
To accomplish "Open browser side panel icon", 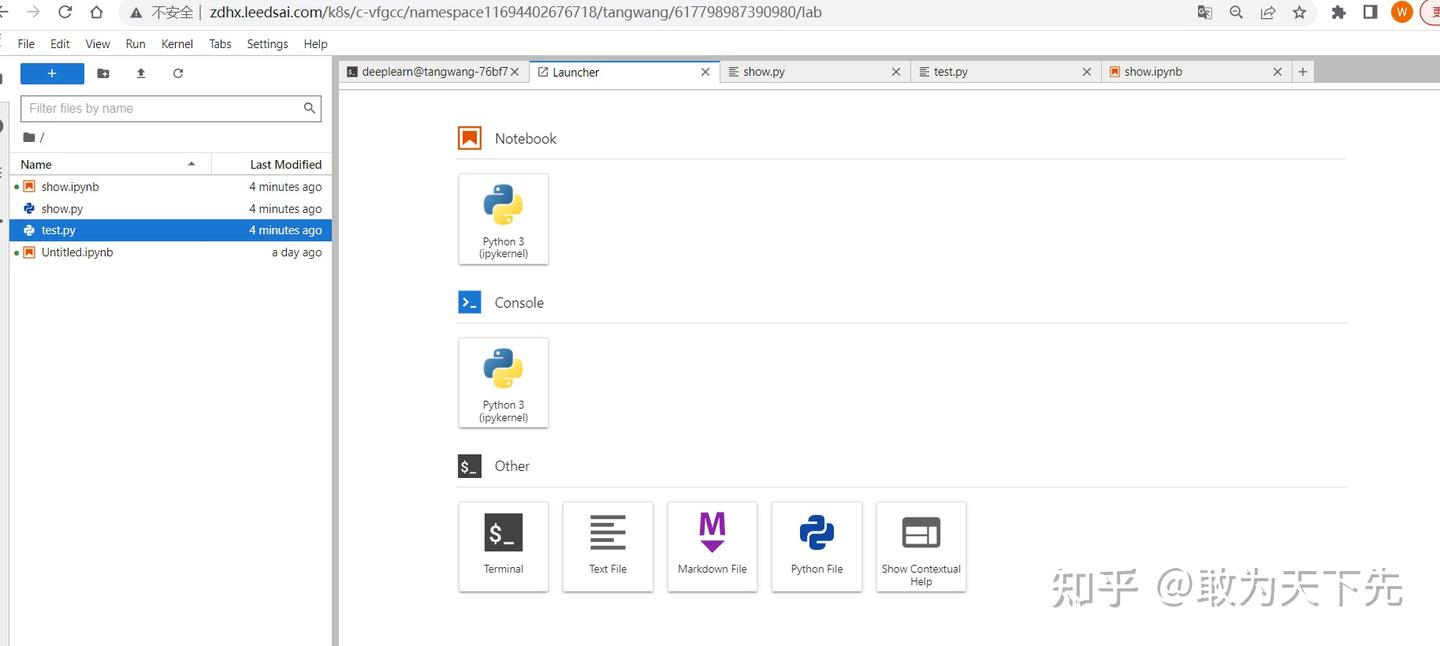I will 1370,12.
